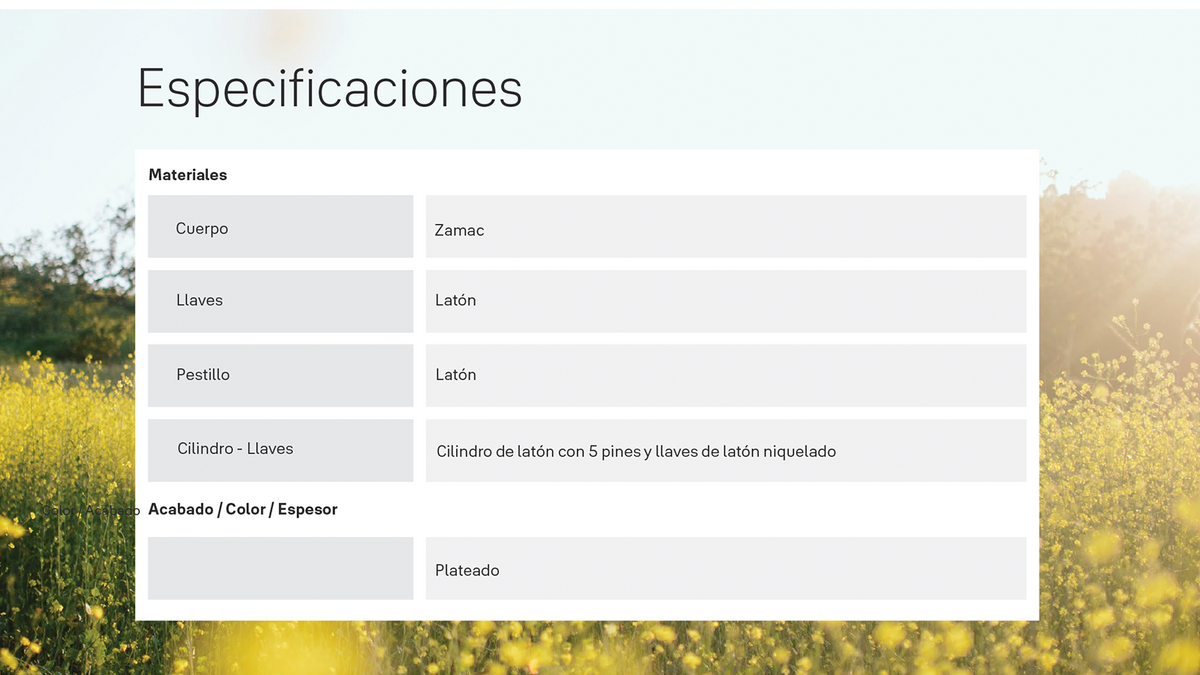
Task: Click the empty label cell beside Plateado
Action: [280, 568]
